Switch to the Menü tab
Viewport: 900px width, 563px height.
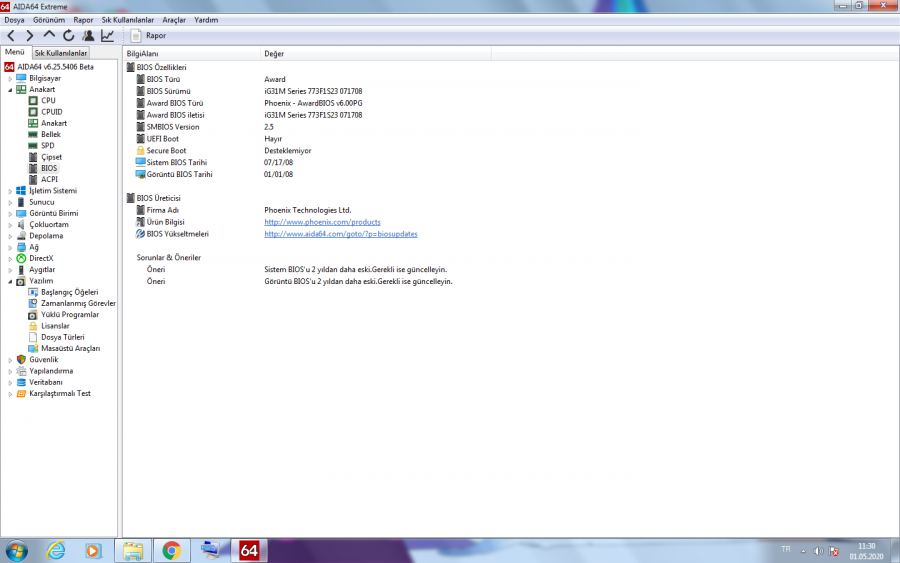(15, 52)
